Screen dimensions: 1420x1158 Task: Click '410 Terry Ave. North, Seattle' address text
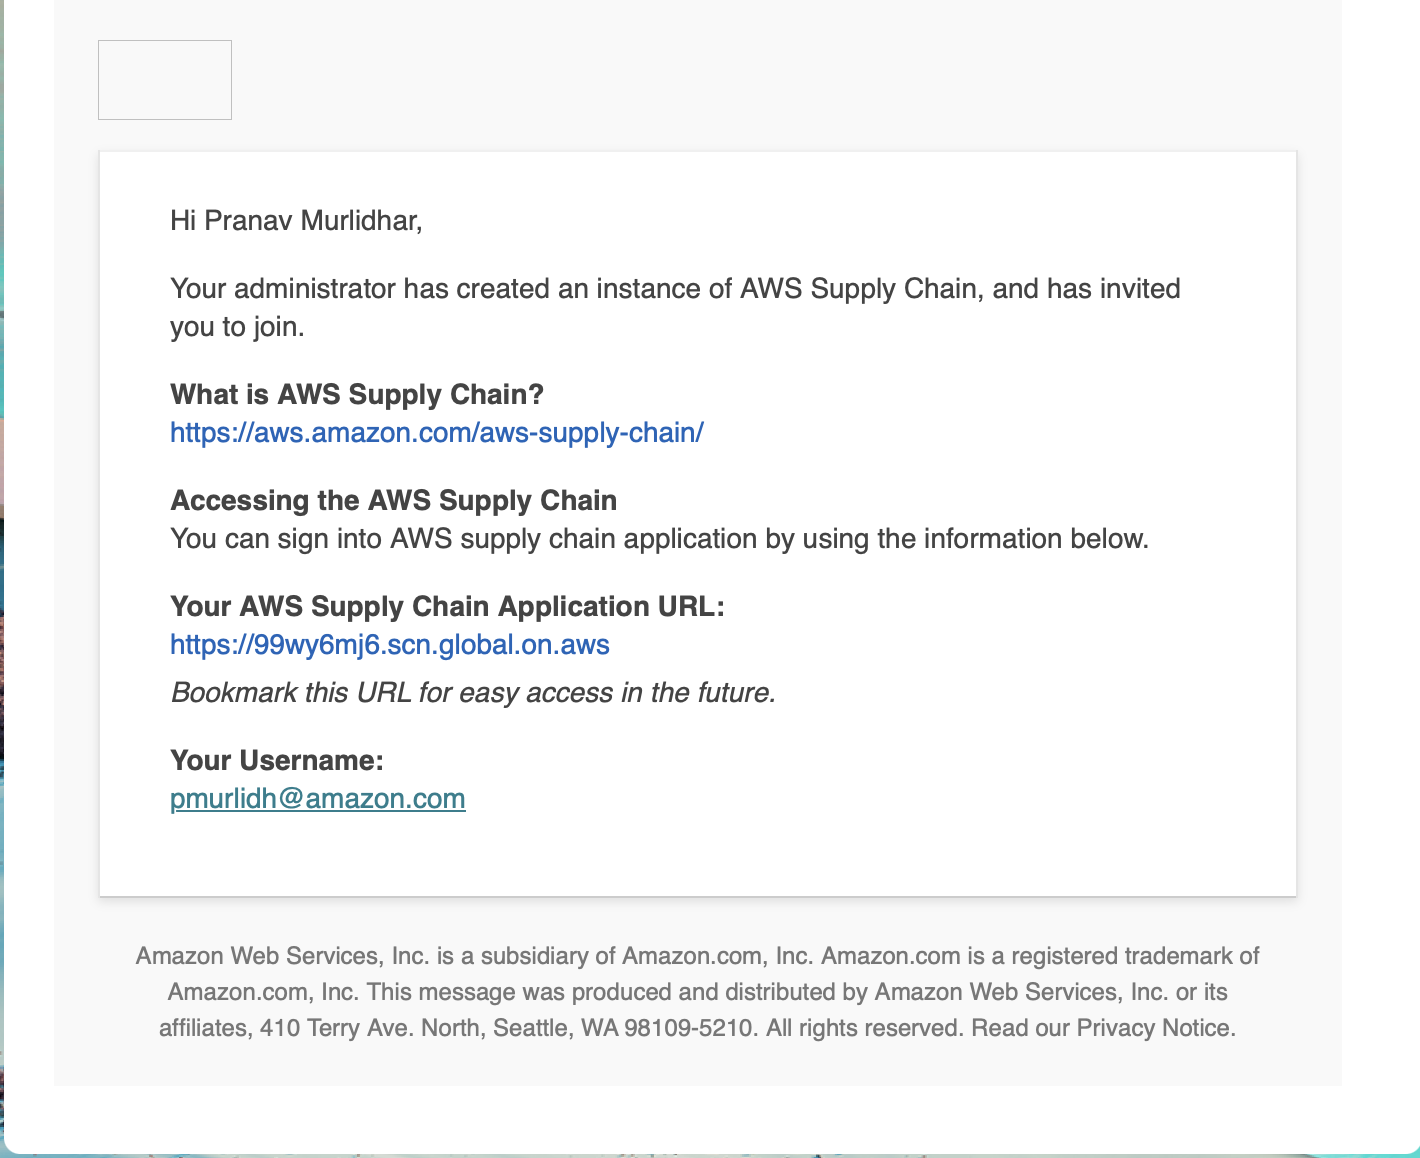coord(416,1028)
